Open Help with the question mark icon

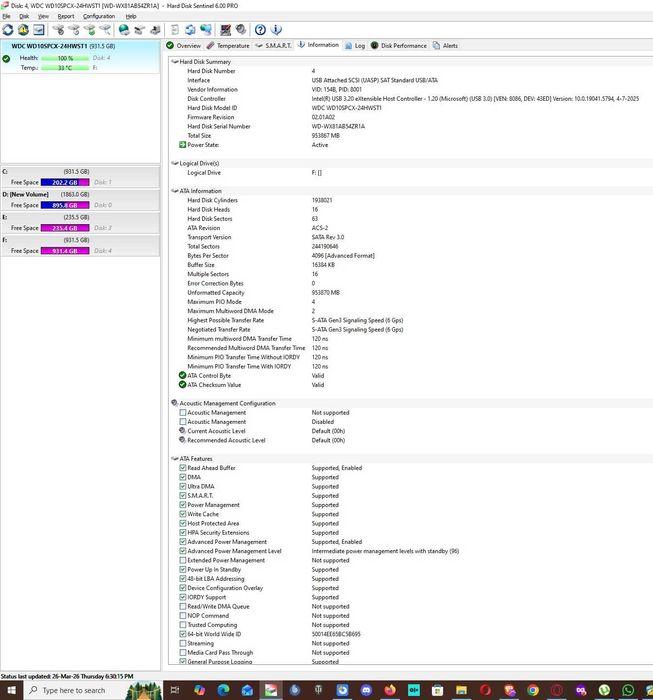pyautogui.click(x=260, y=30)
